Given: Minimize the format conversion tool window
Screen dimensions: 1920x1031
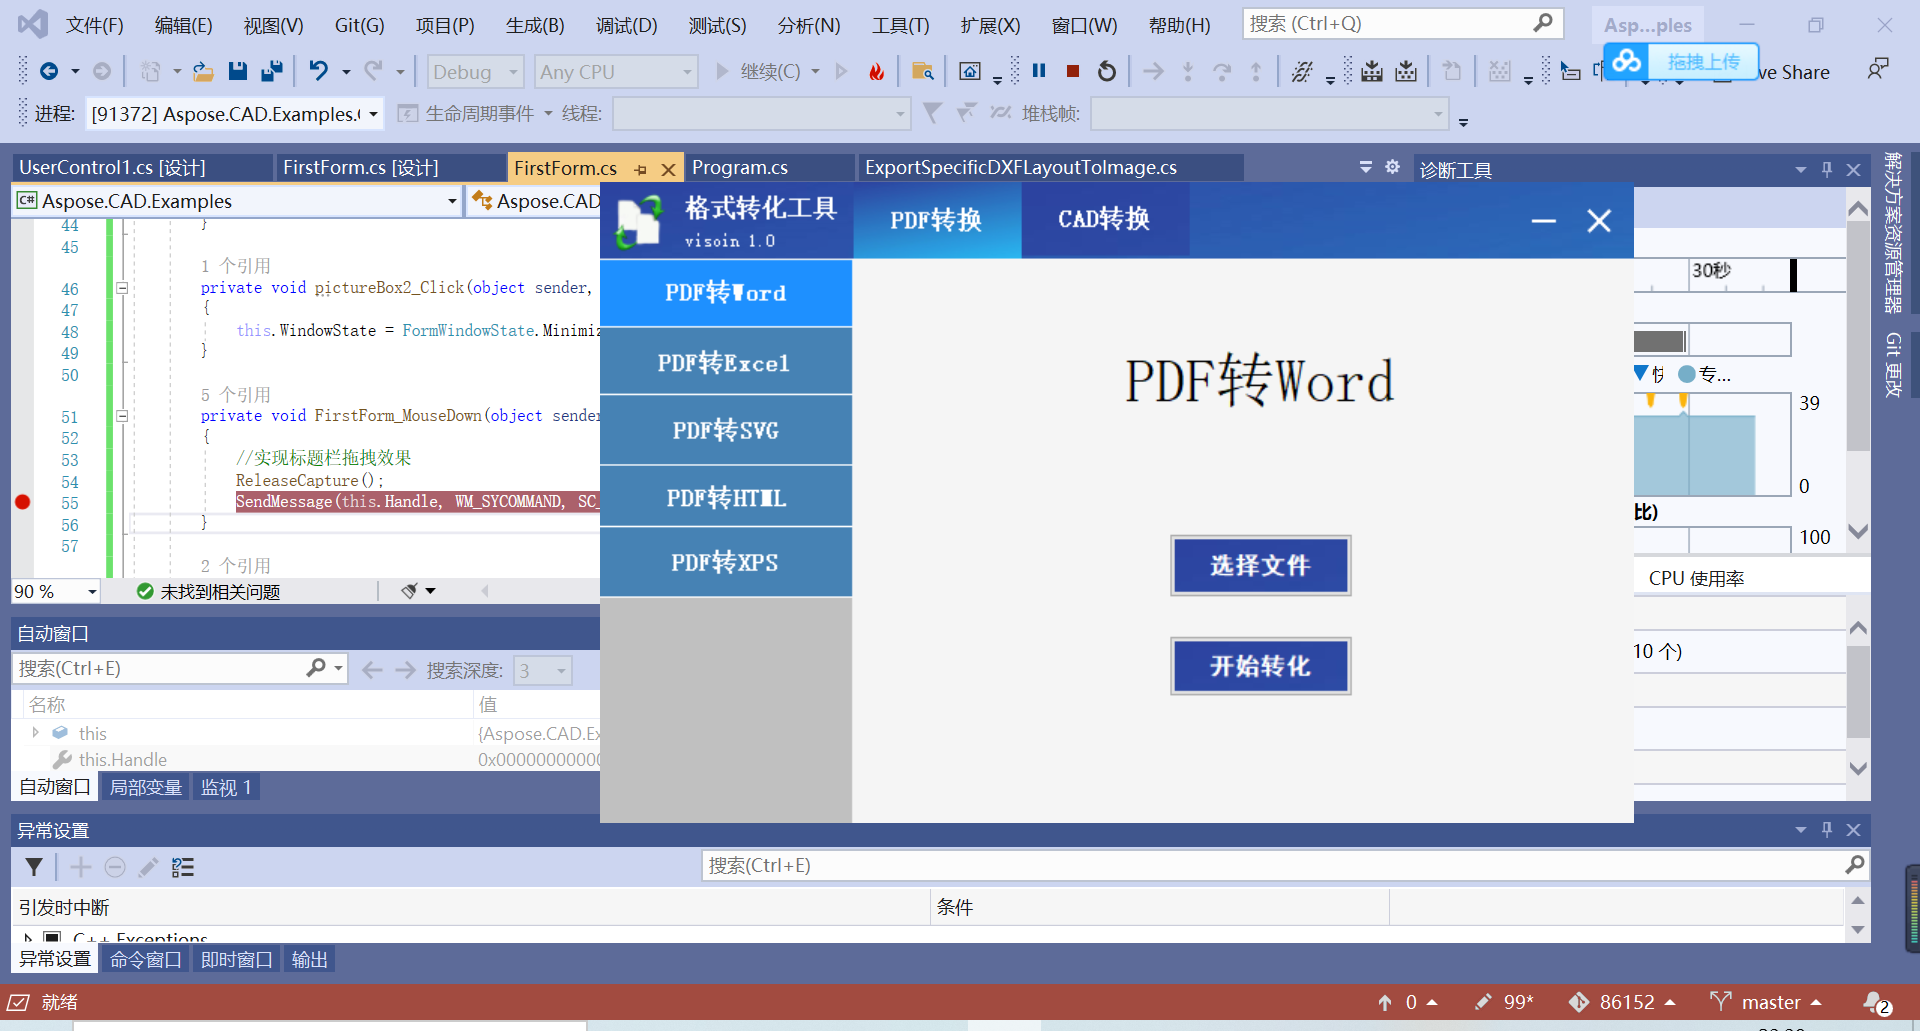Looking at the screenshot, I should point(1544,221).
